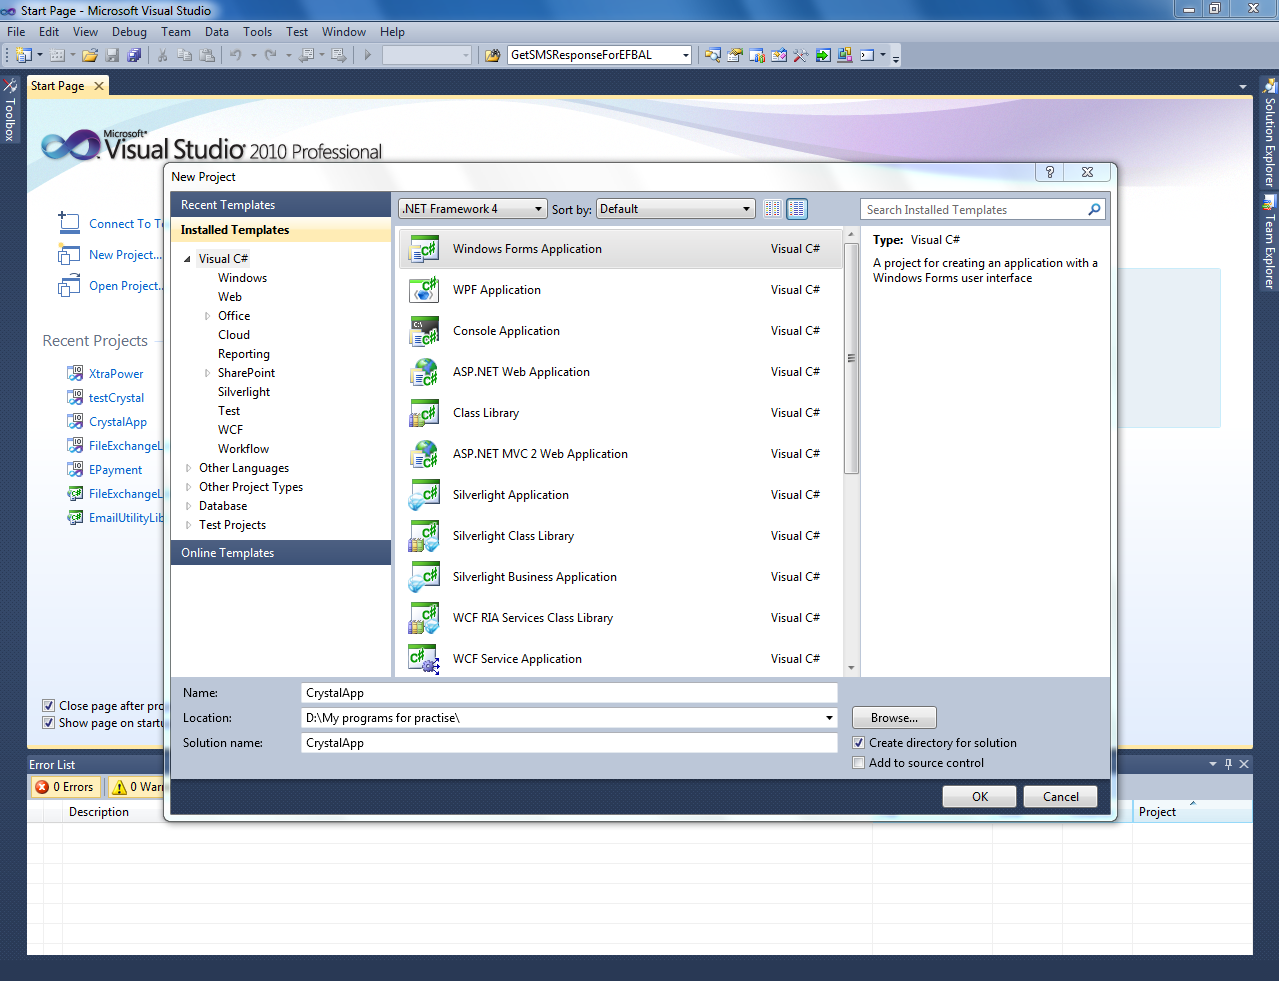Click the Undo toolbar icon

click(x=236, y=55)
